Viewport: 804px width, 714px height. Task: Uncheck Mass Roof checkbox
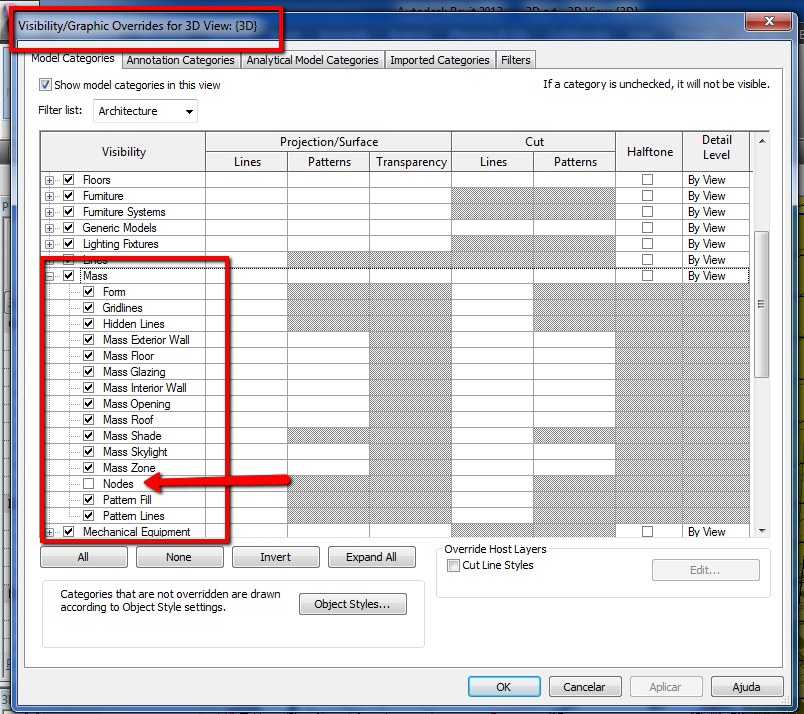(89, 420)
